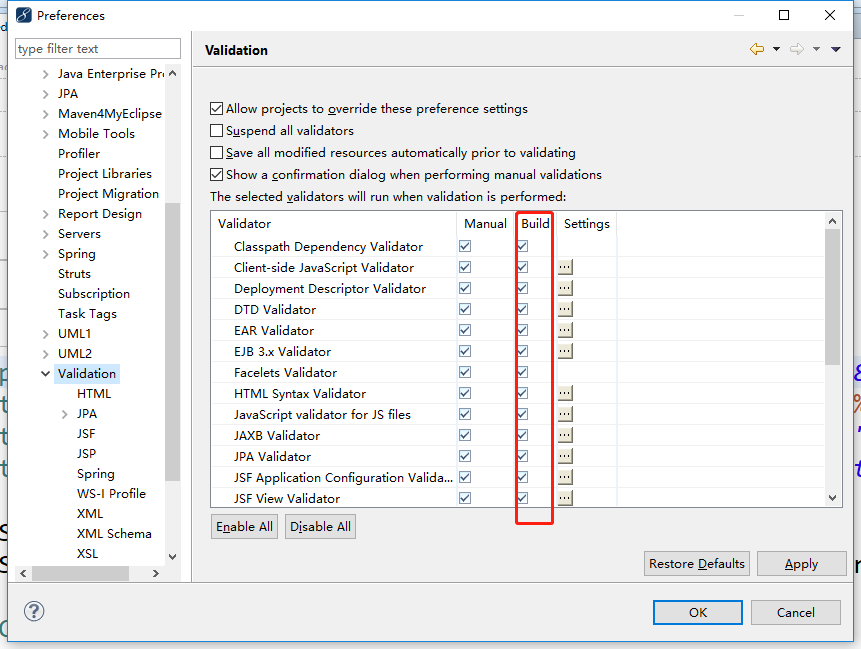Expand Java Enterprise tree node
This screenshot has height=649, width=861.
(46, 74)
